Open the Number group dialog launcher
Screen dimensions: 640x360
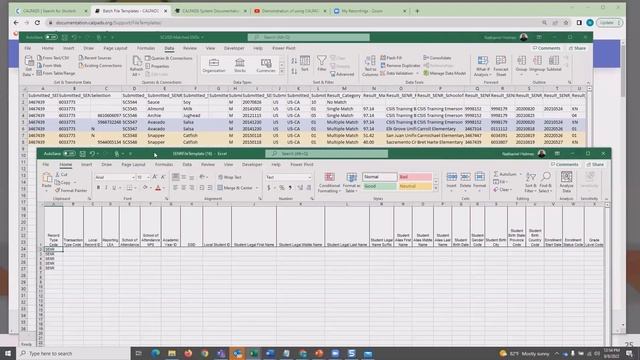[312, 199]
